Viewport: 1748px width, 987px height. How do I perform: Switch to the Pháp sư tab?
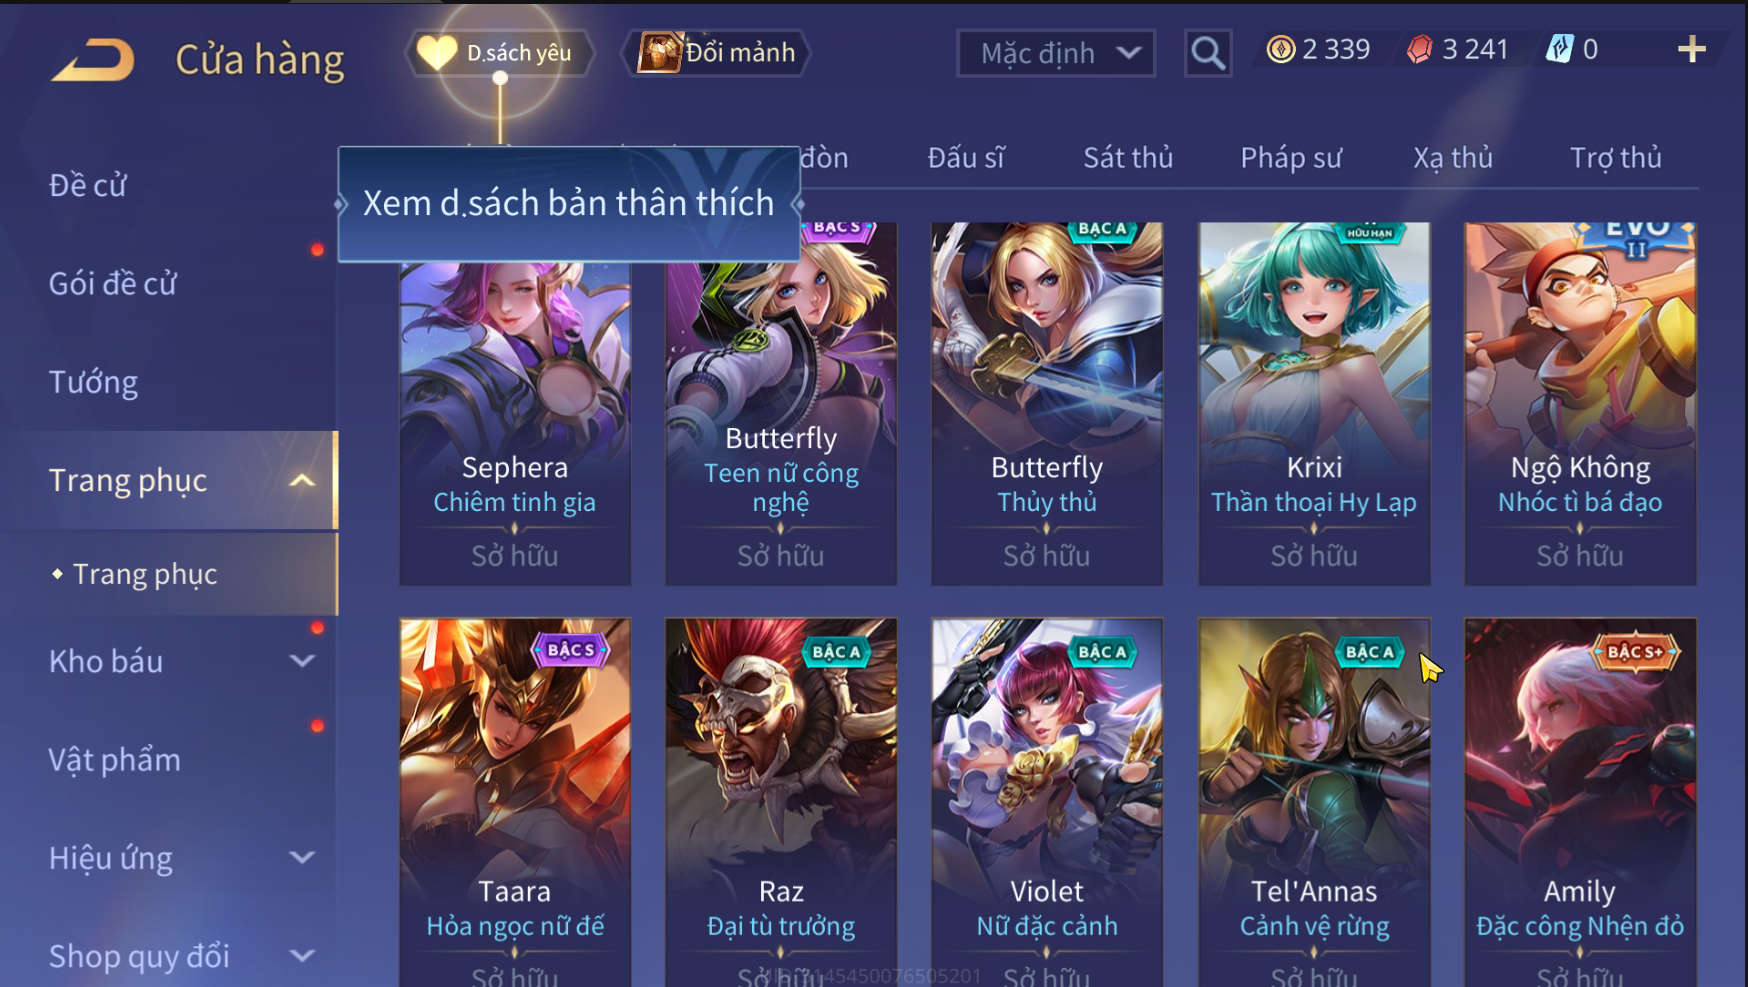pyautogui.click(x=1291, y=158)
